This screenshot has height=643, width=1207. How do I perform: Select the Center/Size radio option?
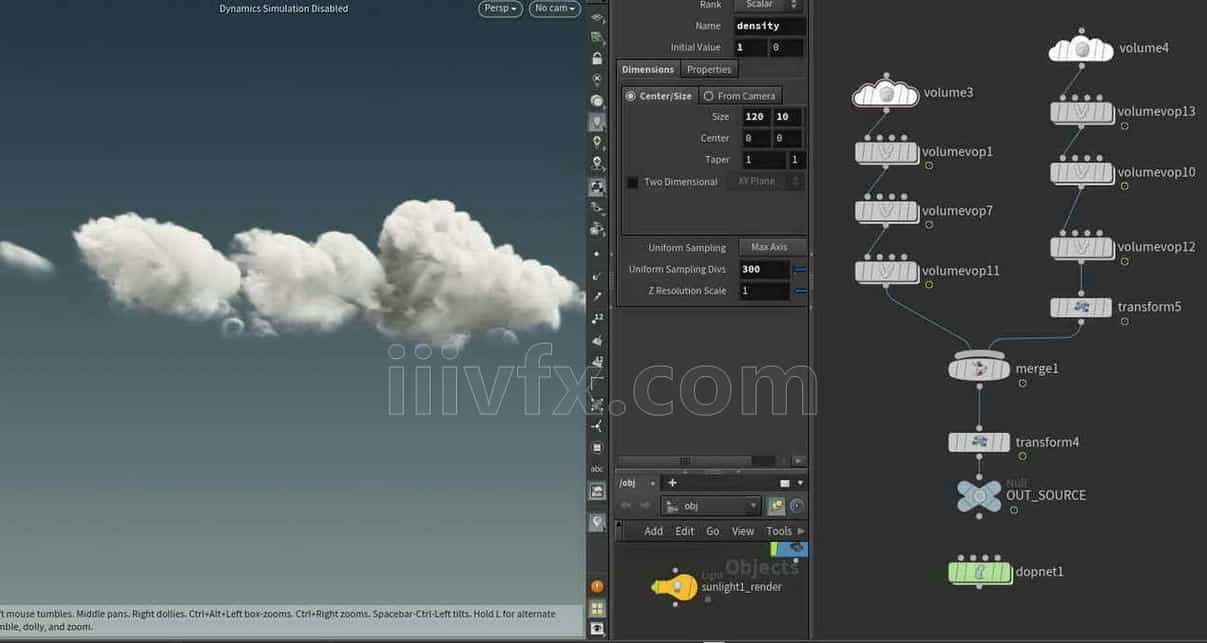pos(659,96)
